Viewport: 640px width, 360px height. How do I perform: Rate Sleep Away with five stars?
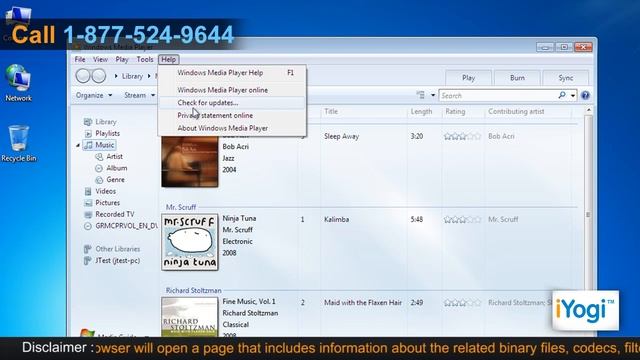(478, 136)
